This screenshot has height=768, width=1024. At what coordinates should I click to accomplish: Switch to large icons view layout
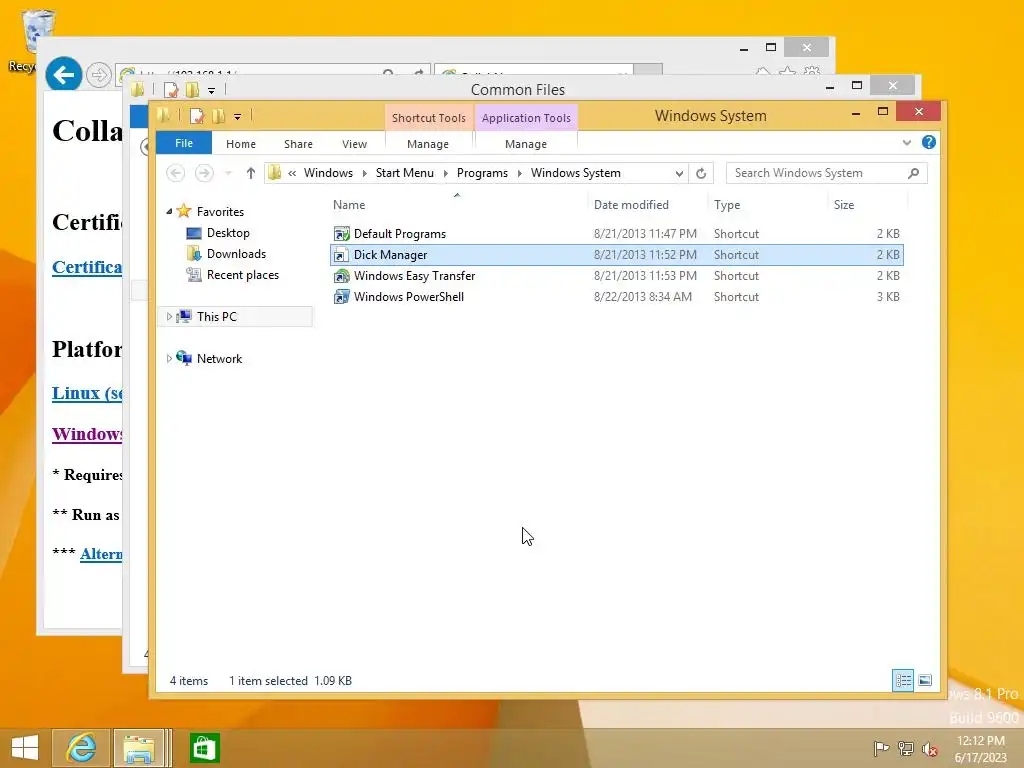[925, 680]
